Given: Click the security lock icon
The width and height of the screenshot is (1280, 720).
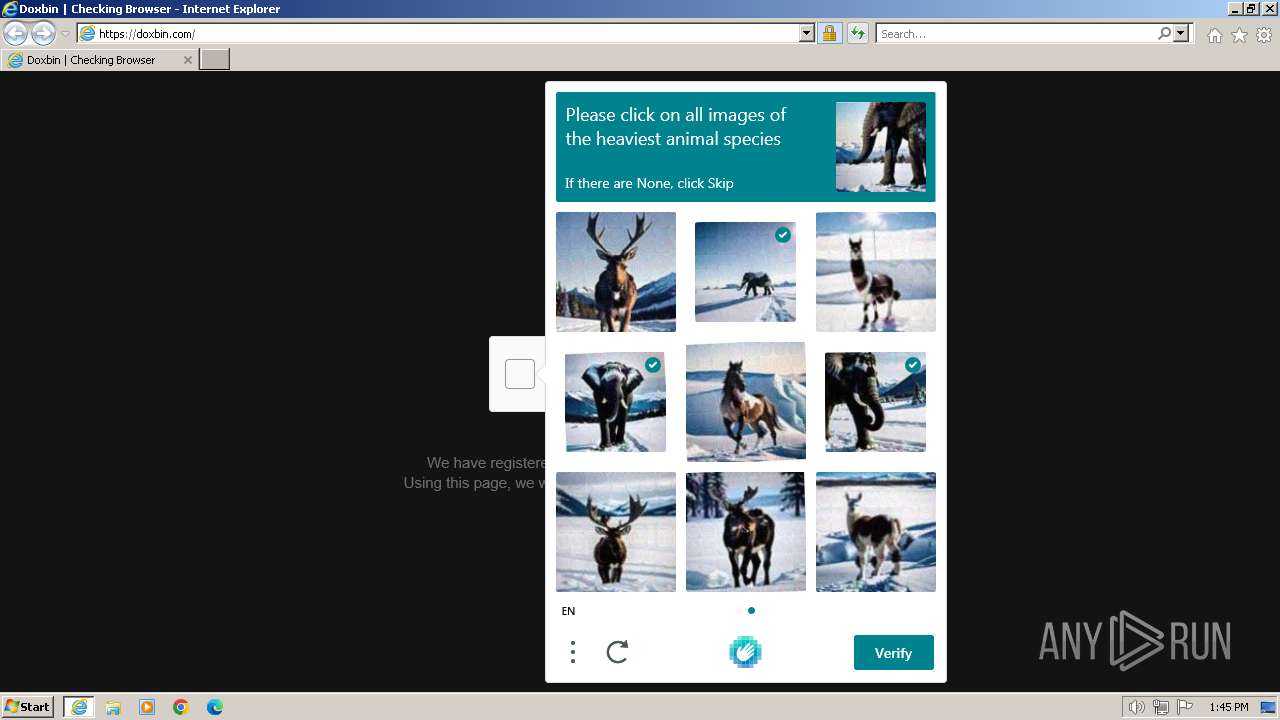Looking at the screenshot, I should pos(829,34).
